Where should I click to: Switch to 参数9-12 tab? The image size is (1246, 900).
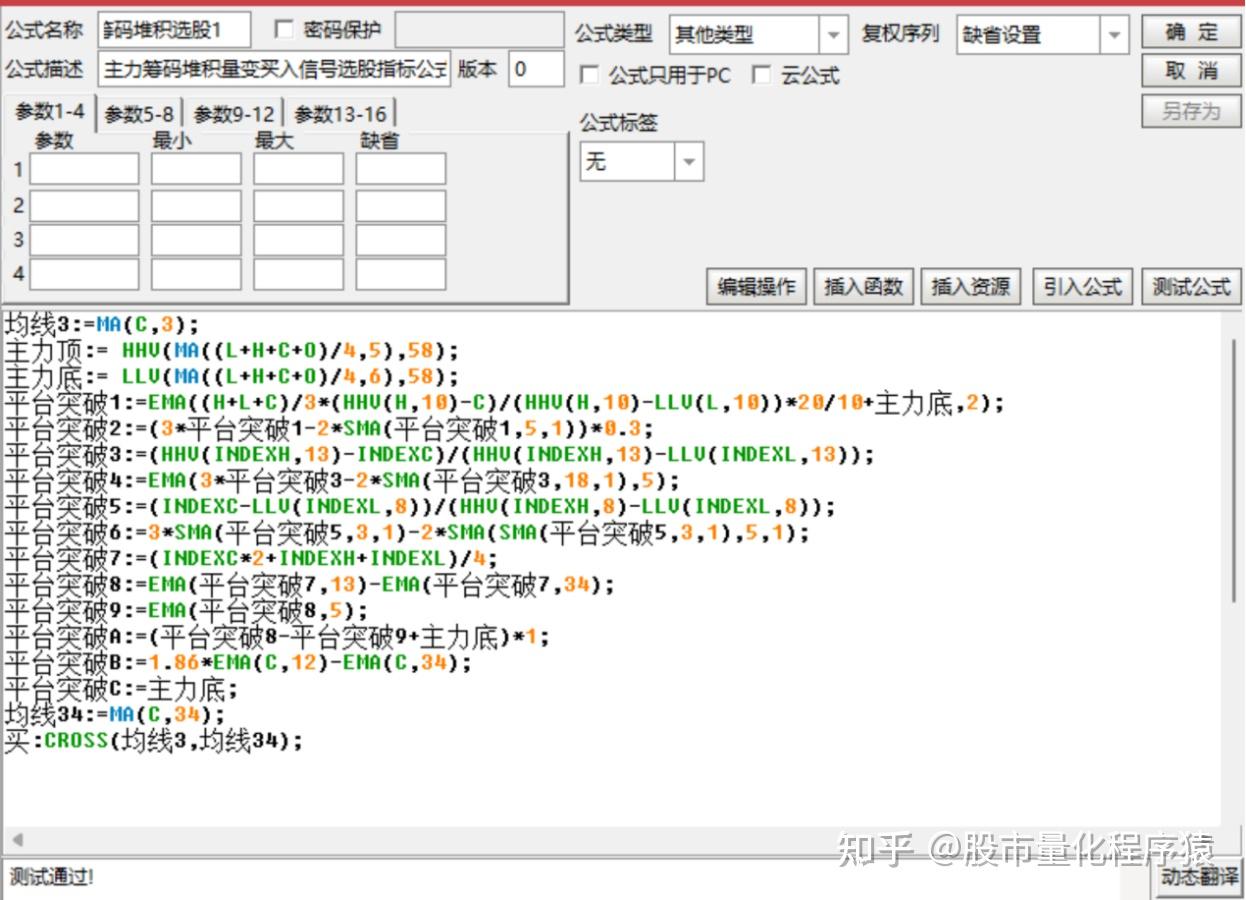234,114
